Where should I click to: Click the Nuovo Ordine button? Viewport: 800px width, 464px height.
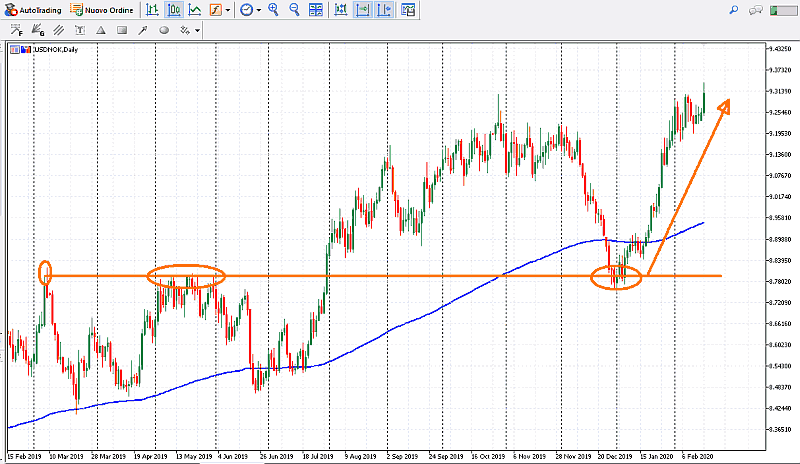click(x=102, y=10)
